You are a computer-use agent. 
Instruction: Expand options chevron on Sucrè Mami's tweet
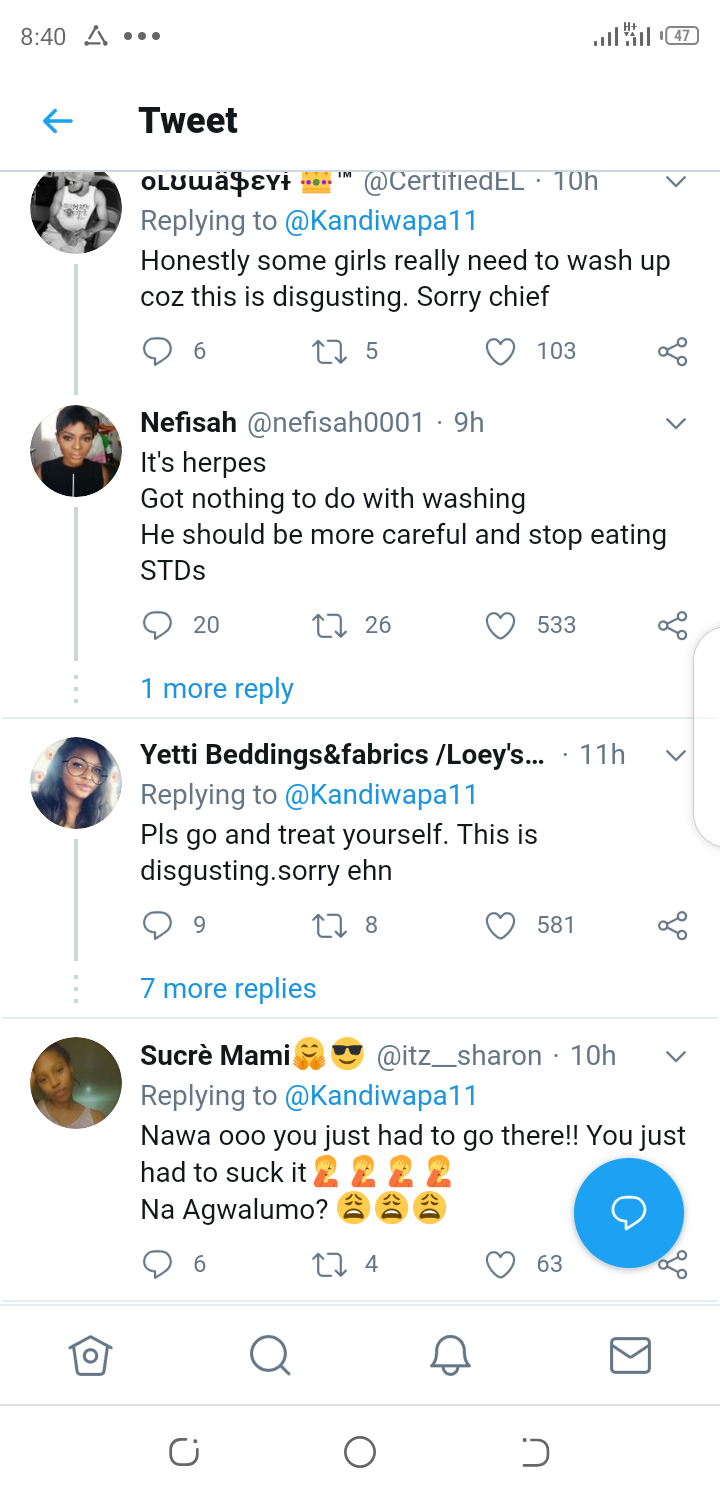[676, 1056]
